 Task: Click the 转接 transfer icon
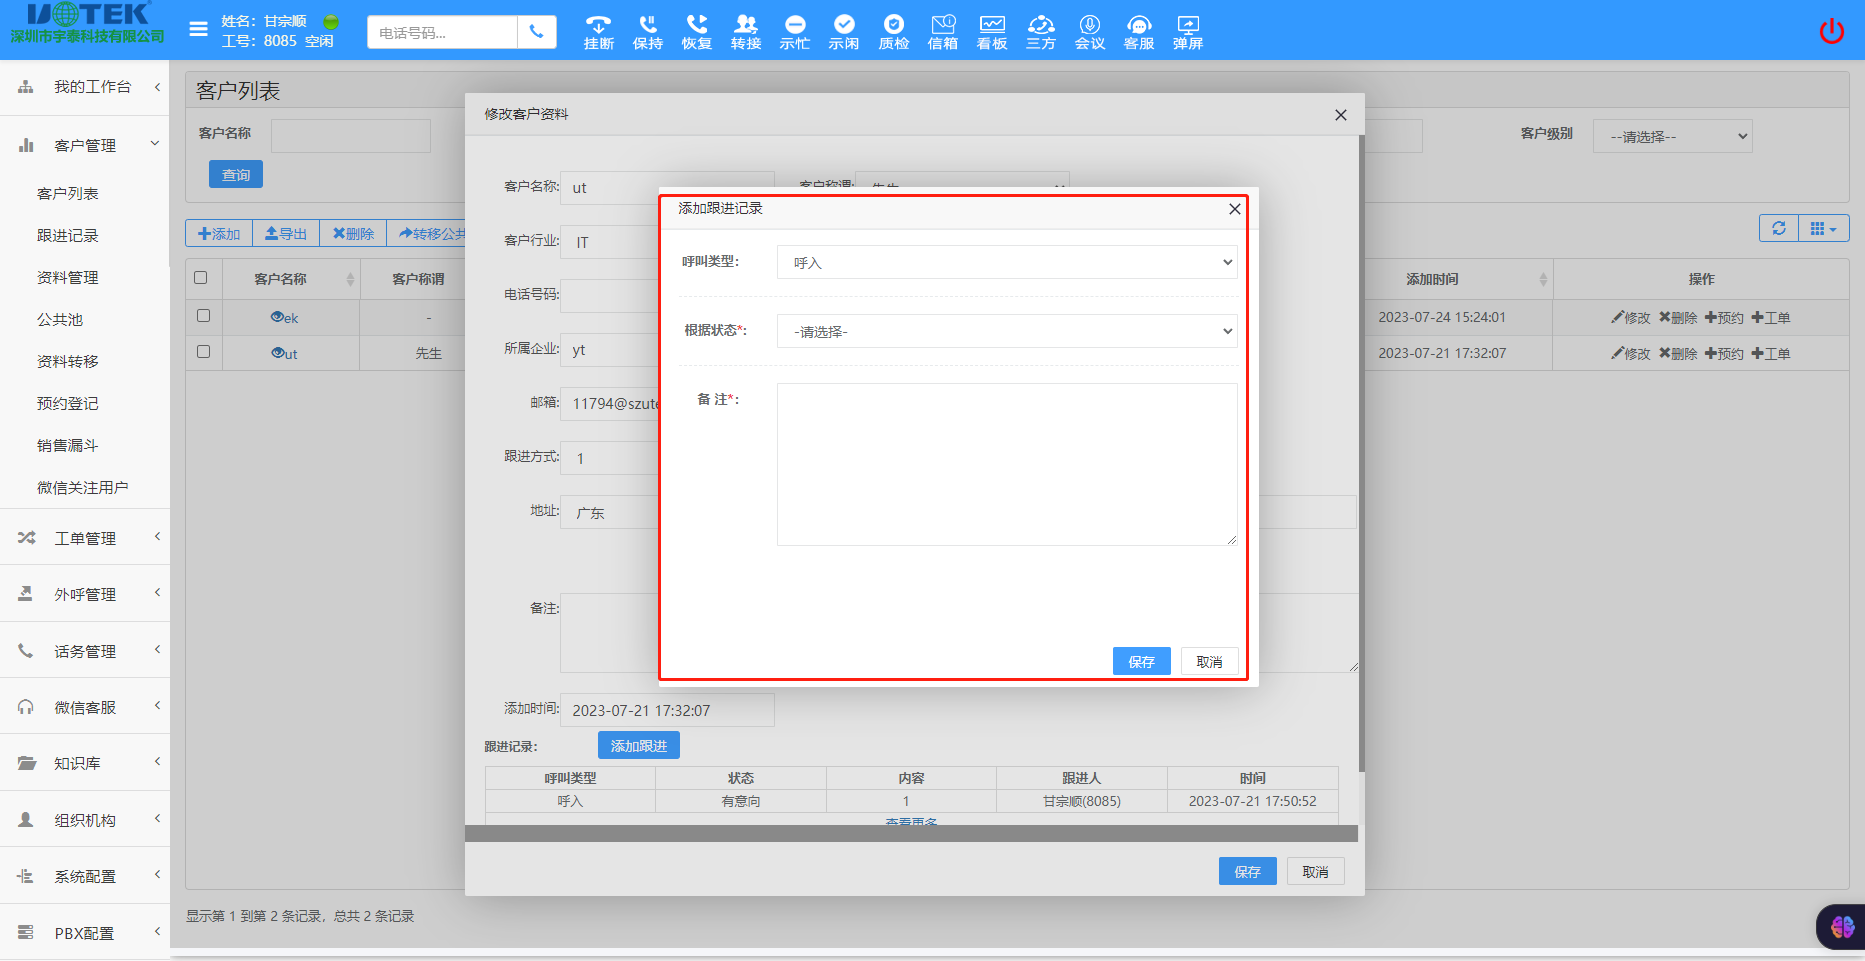[x=745, y=30]
